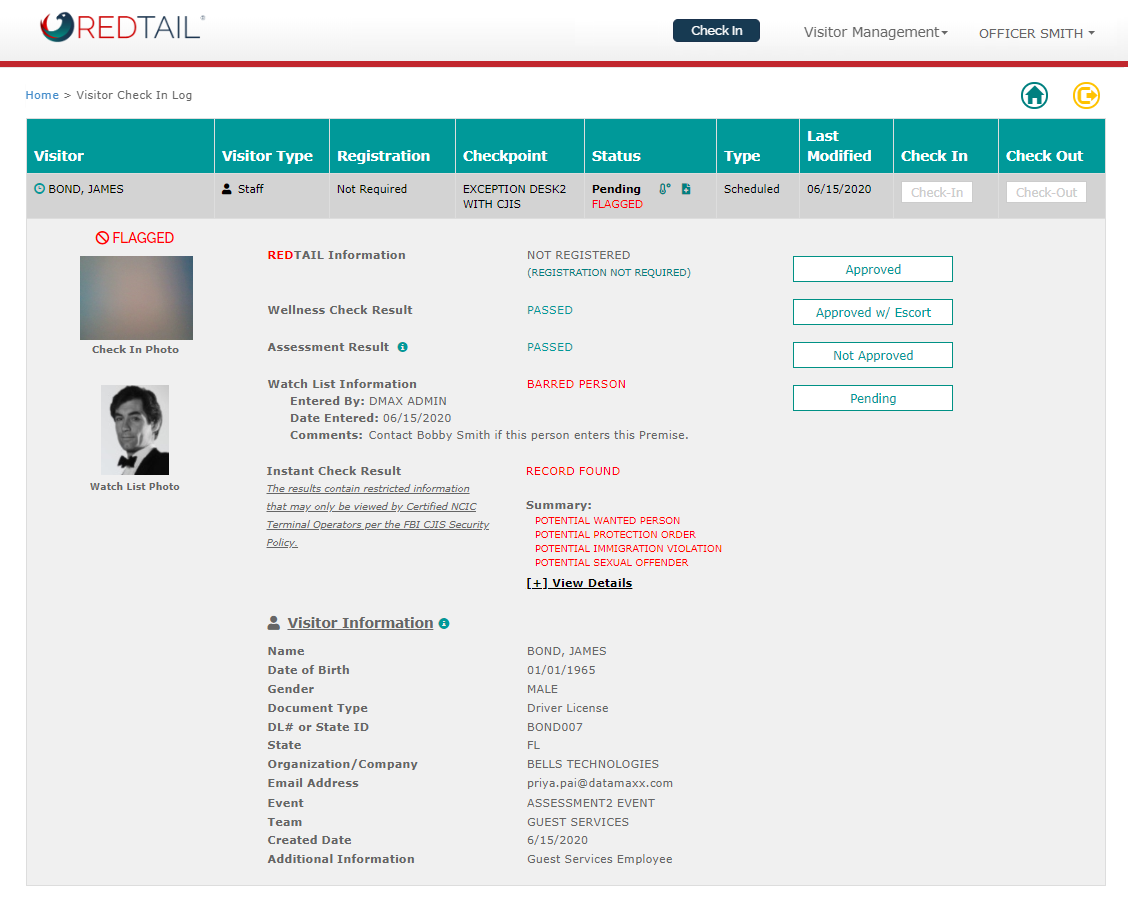Select Approved w/ Escort
Screen dimensions: 1128x907
873,313
